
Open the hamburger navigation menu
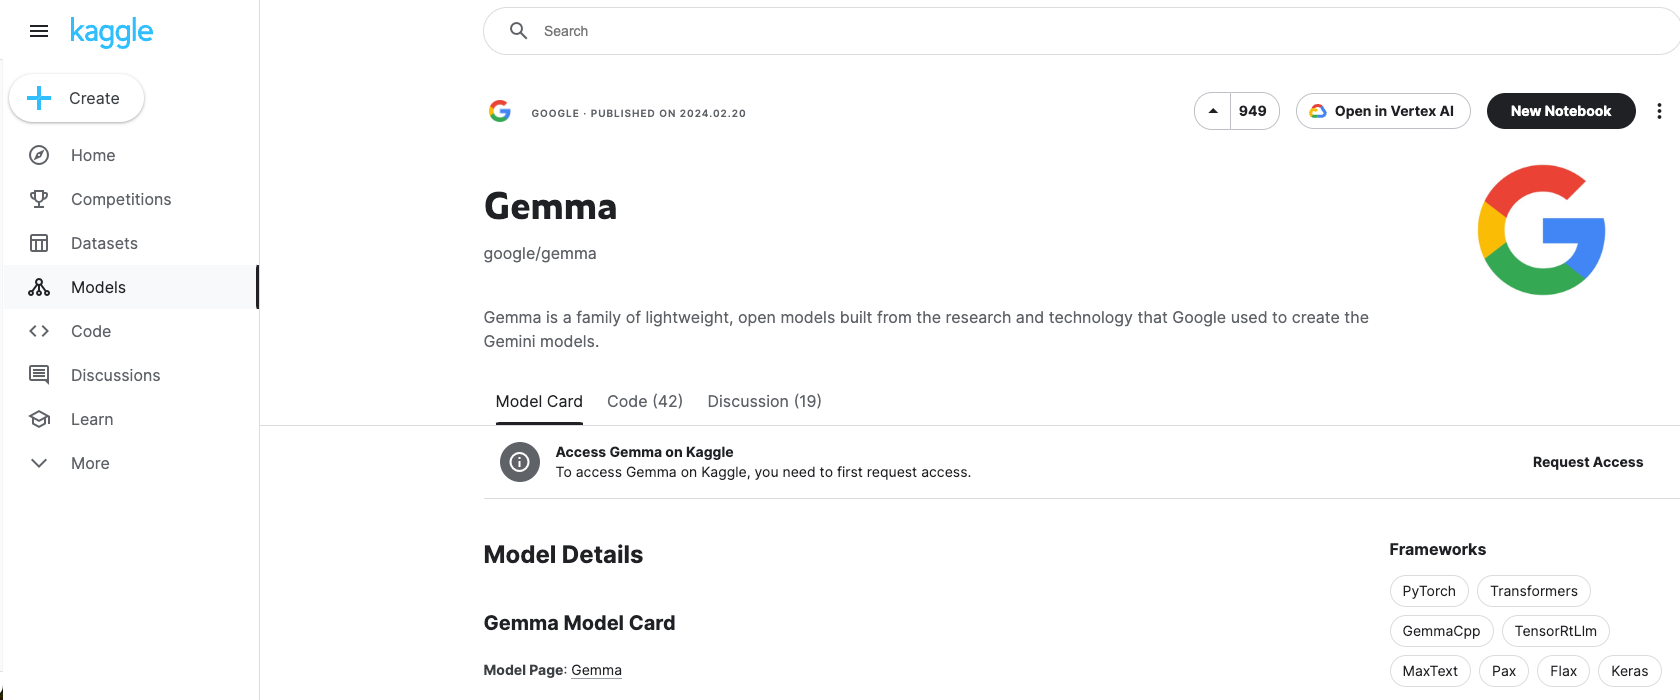click(x=39, y=31)
